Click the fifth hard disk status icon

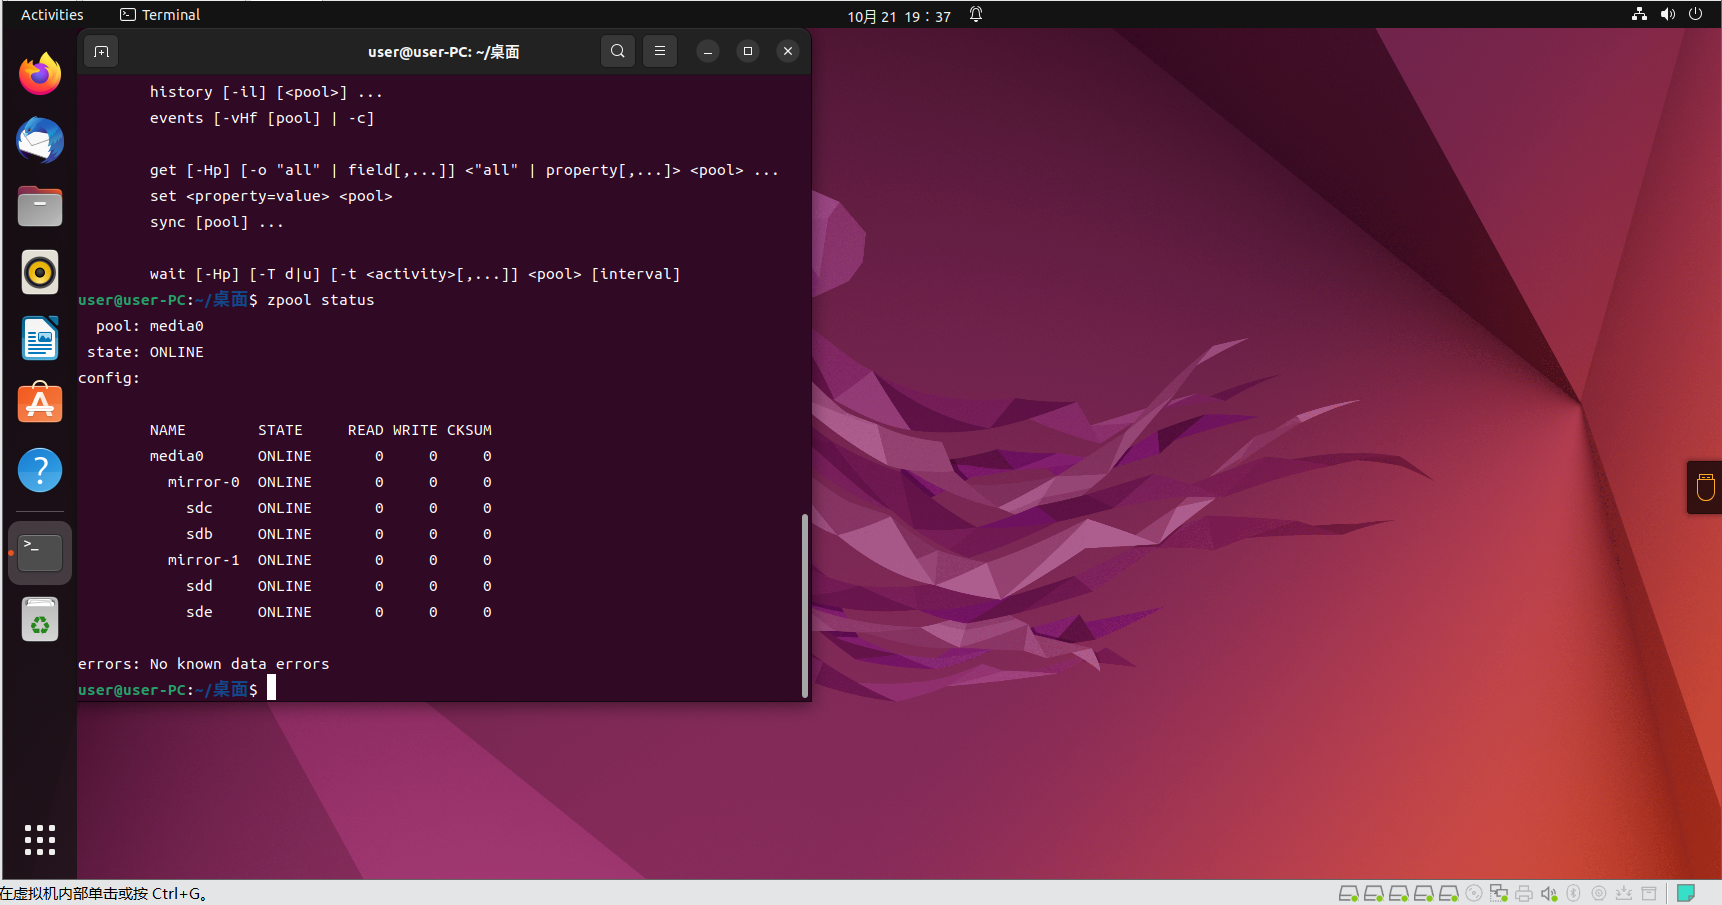[1448, 893]
